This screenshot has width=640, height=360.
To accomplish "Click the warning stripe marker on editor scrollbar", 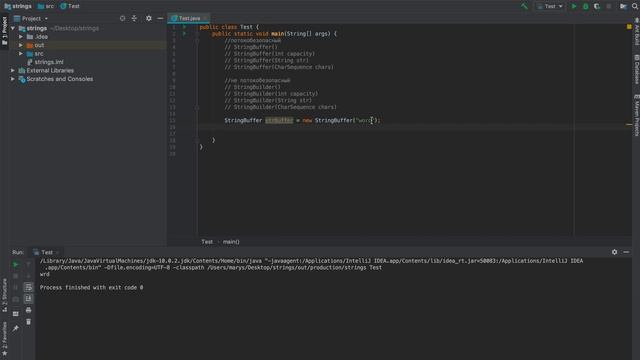I will tap(629, 124).
